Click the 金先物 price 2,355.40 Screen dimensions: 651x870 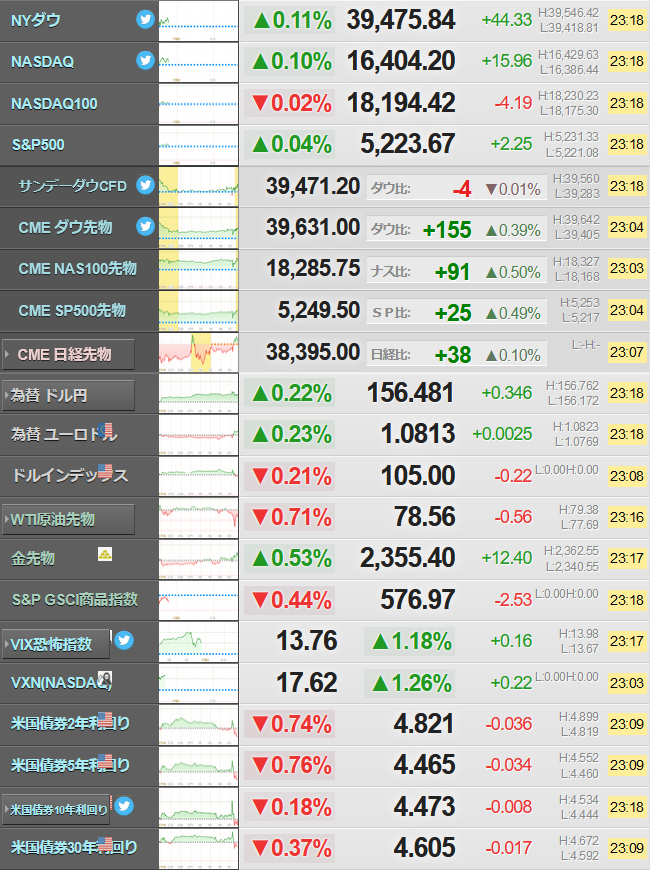tap(408, 558)
